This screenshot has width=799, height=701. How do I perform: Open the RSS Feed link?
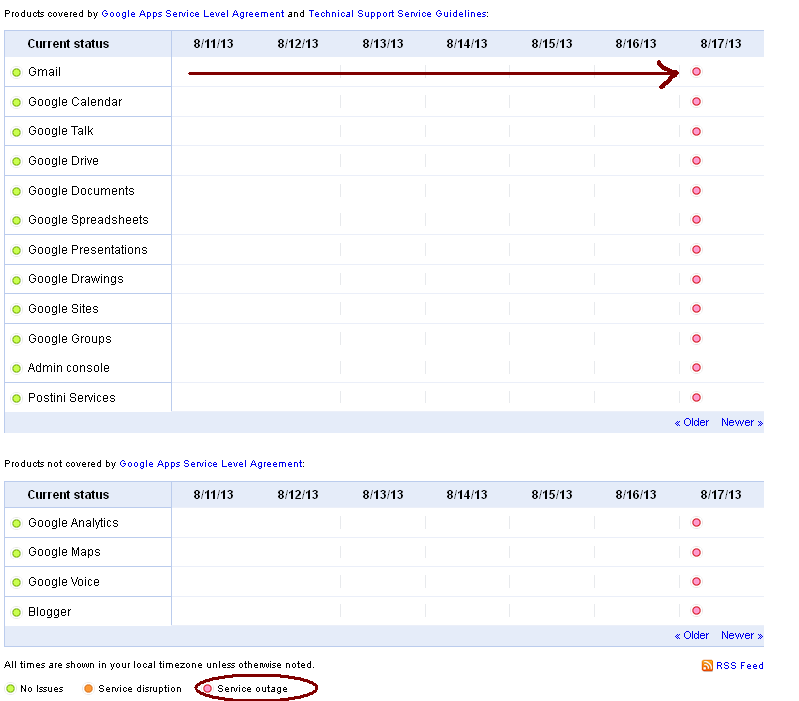point(739,665)
